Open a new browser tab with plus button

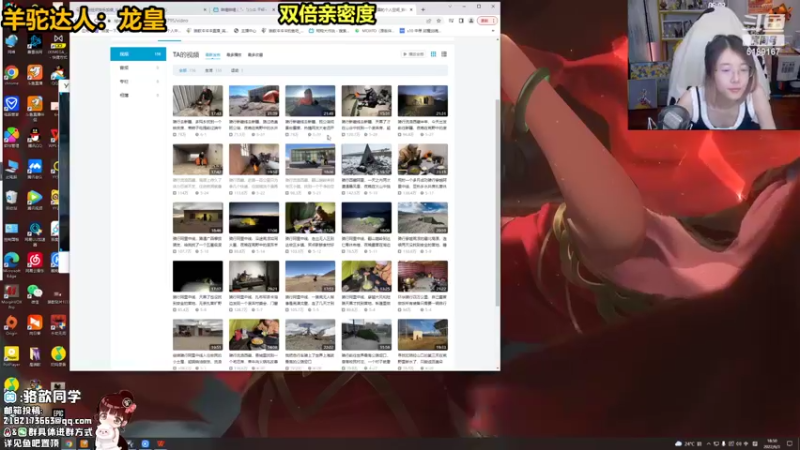tap(423, 9)
